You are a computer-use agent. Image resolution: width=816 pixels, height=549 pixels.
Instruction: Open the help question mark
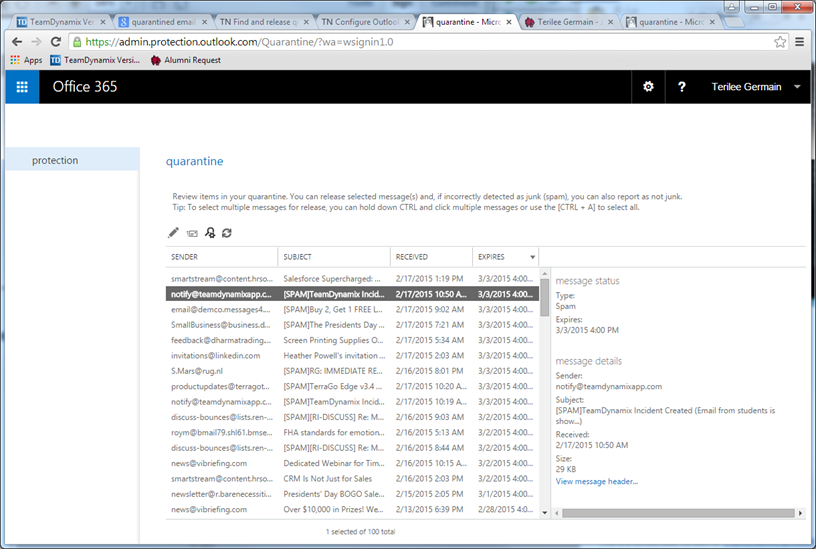pyautogui.click(x=682, y=87)
